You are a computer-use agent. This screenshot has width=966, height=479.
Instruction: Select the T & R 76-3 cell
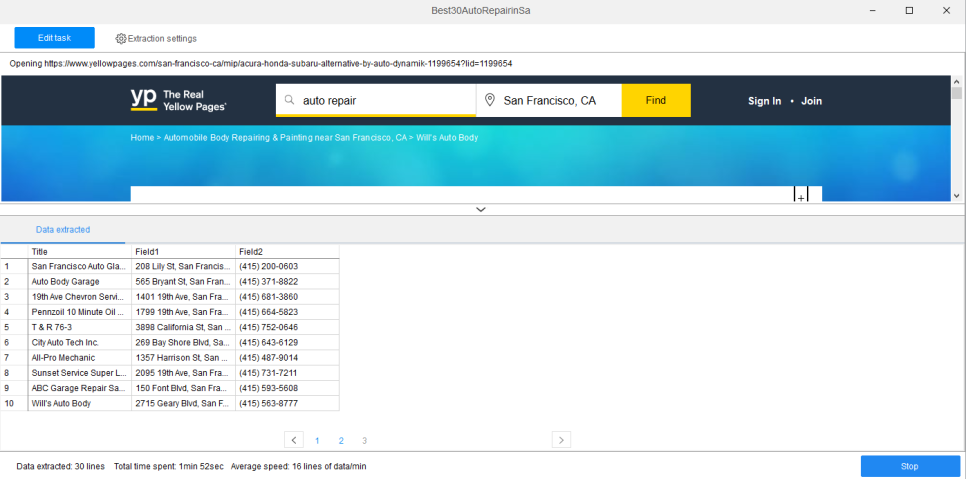[x=79, y=327]
